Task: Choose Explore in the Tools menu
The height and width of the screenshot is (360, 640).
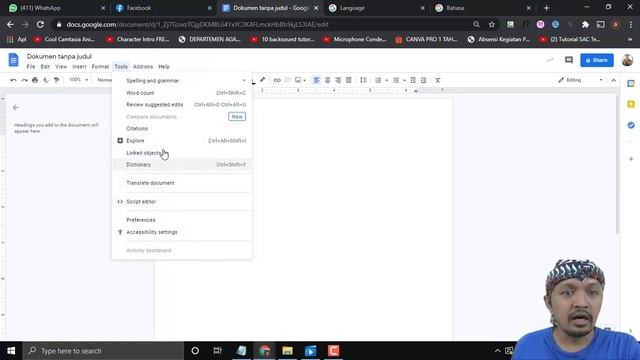Action: (182, 141)
